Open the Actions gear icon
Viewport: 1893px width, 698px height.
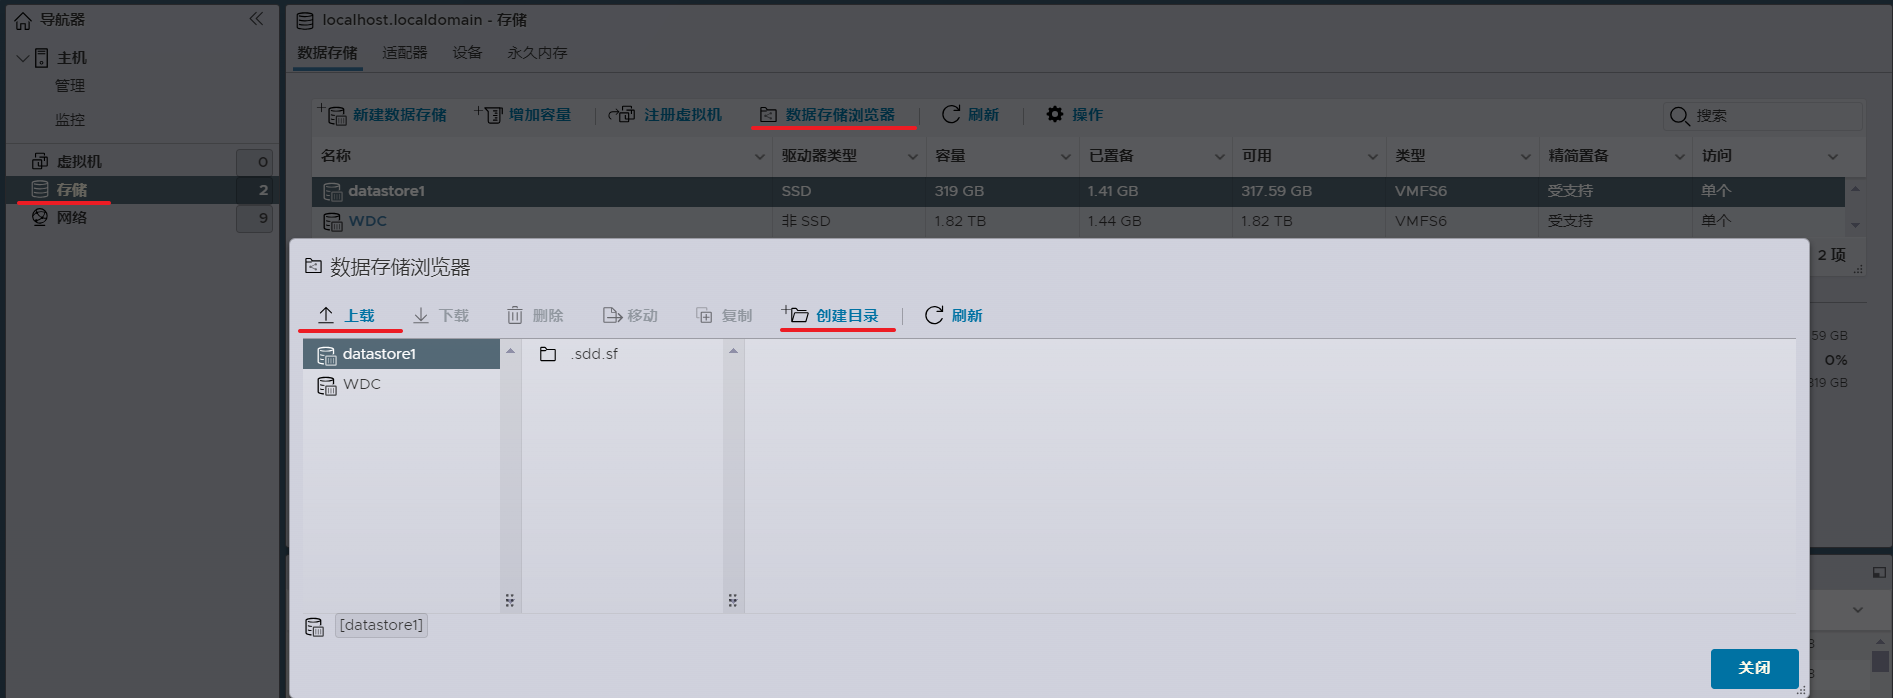click(x=1055, y=115)
